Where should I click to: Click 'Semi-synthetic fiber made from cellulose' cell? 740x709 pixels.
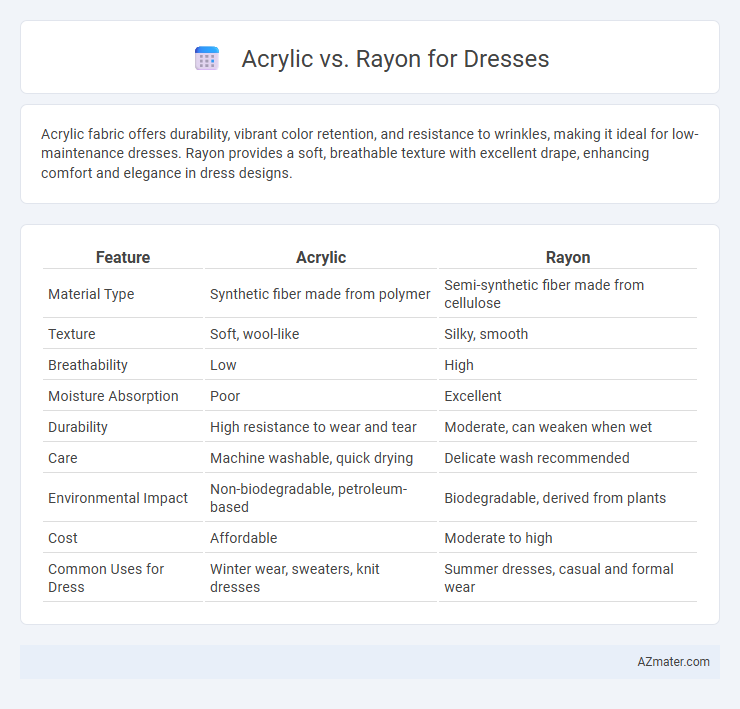(544, 294)
